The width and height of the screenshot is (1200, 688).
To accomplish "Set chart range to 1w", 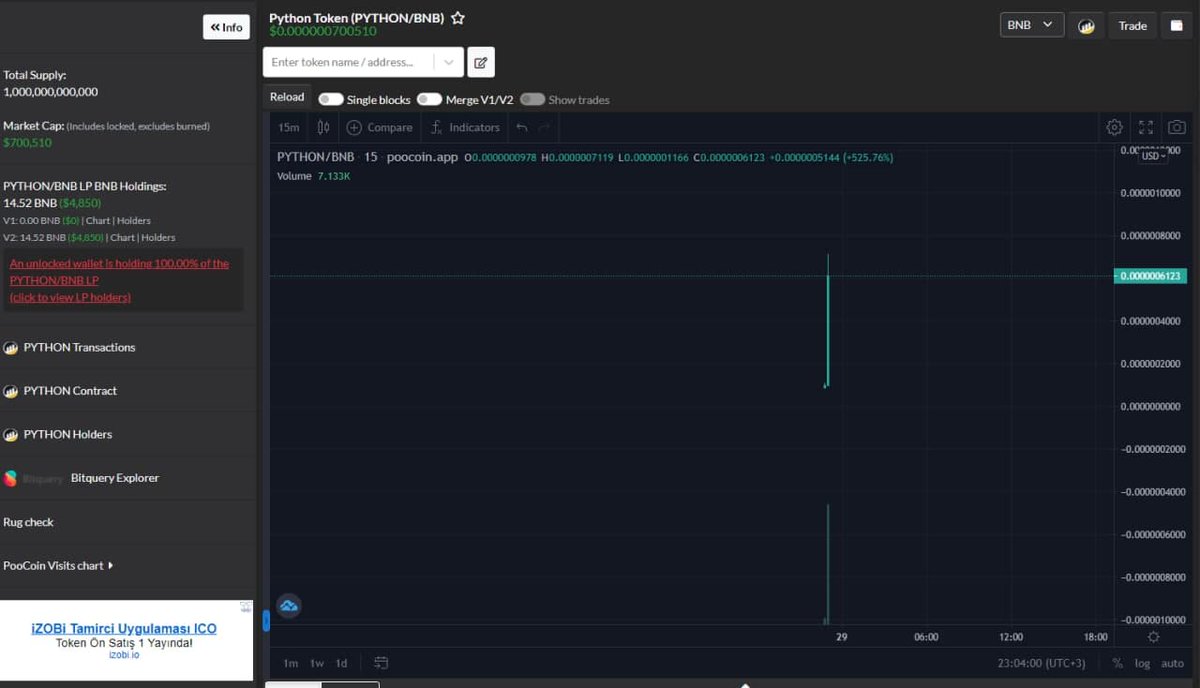I will click(316, 663).
